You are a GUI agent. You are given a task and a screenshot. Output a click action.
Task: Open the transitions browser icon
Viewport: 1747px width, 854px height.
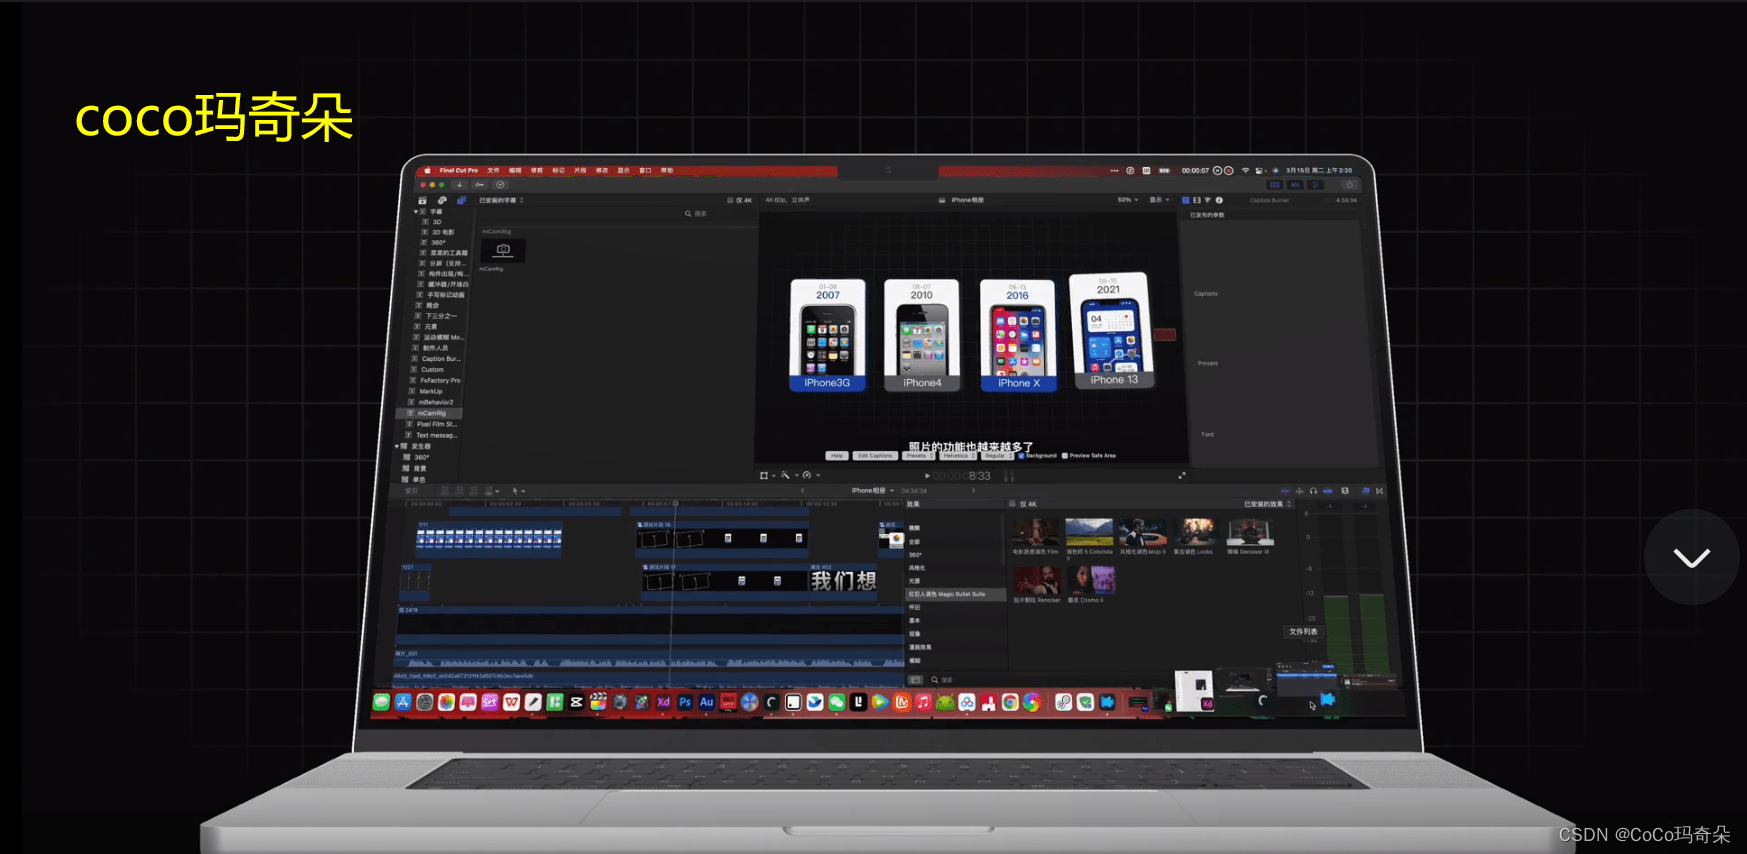(1379, 491)
